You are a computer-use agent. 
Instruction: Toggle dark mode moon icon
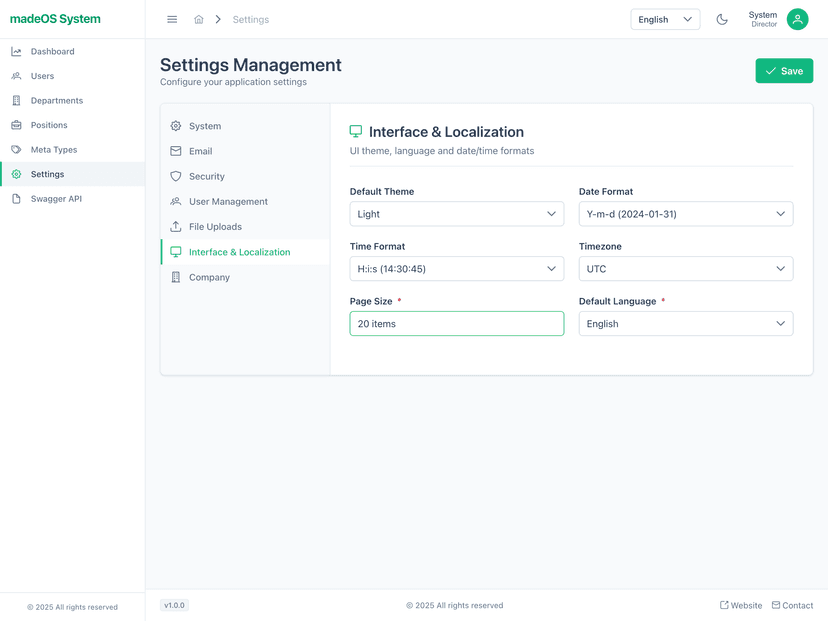722,20
